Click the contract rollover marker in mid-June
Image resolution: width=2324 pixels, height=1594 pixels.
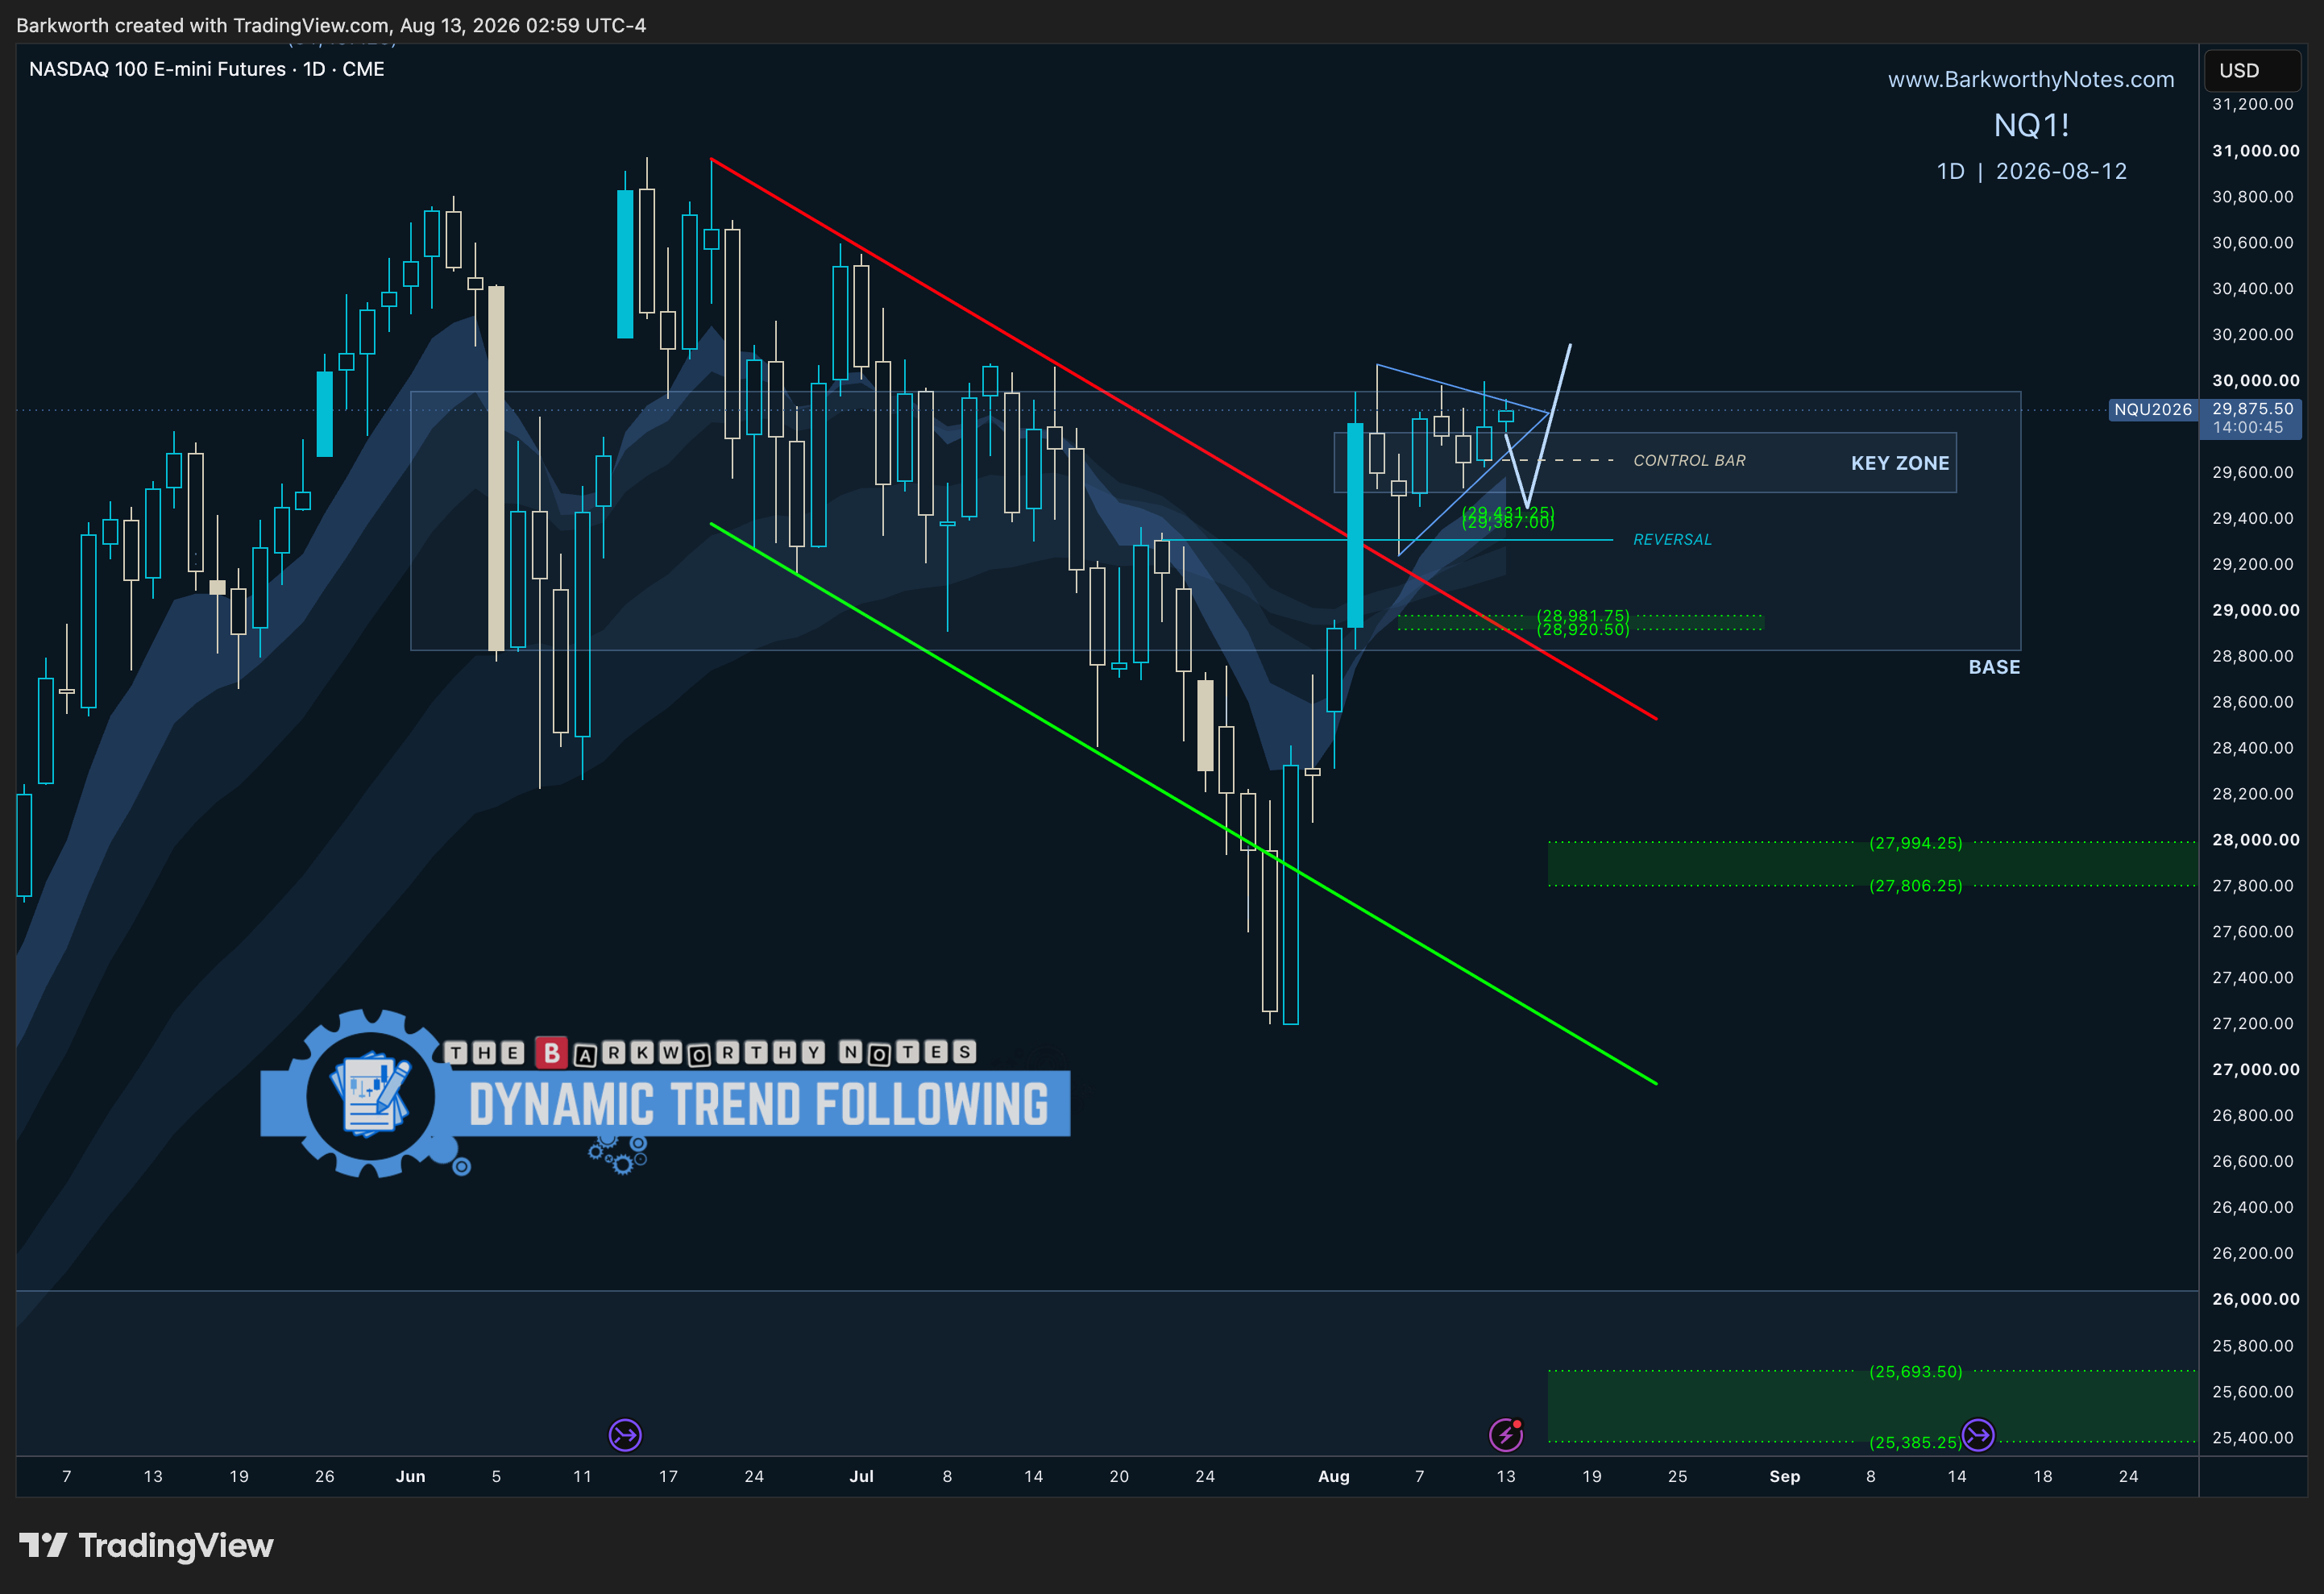pos(625,1435)
